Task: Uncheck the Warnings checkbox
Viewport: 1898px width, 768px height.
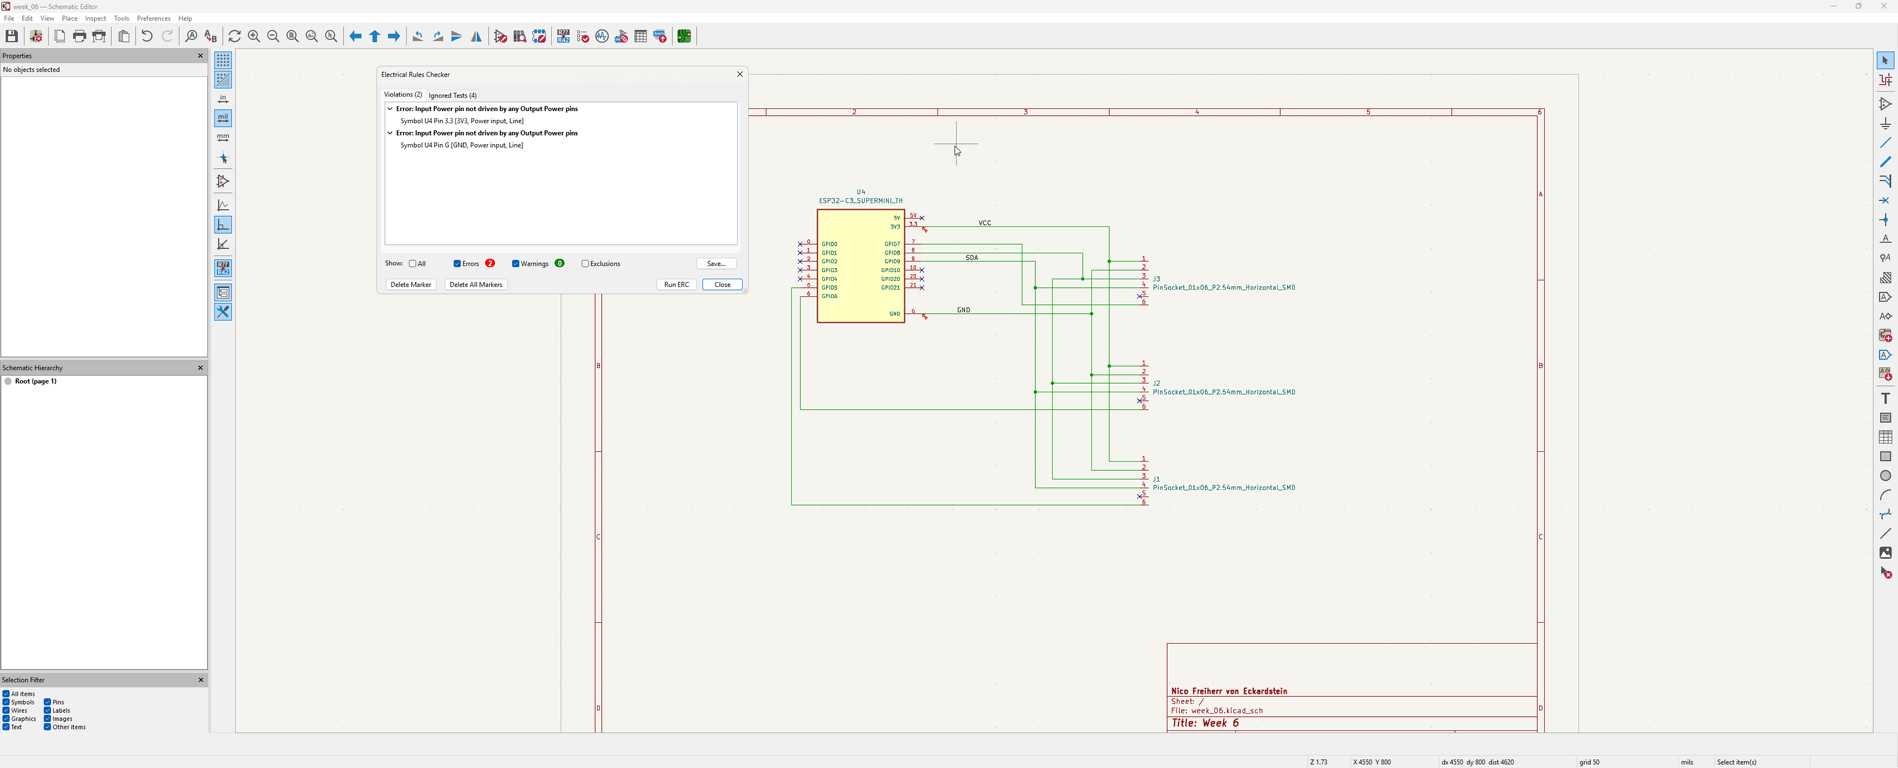Action: 515,264
